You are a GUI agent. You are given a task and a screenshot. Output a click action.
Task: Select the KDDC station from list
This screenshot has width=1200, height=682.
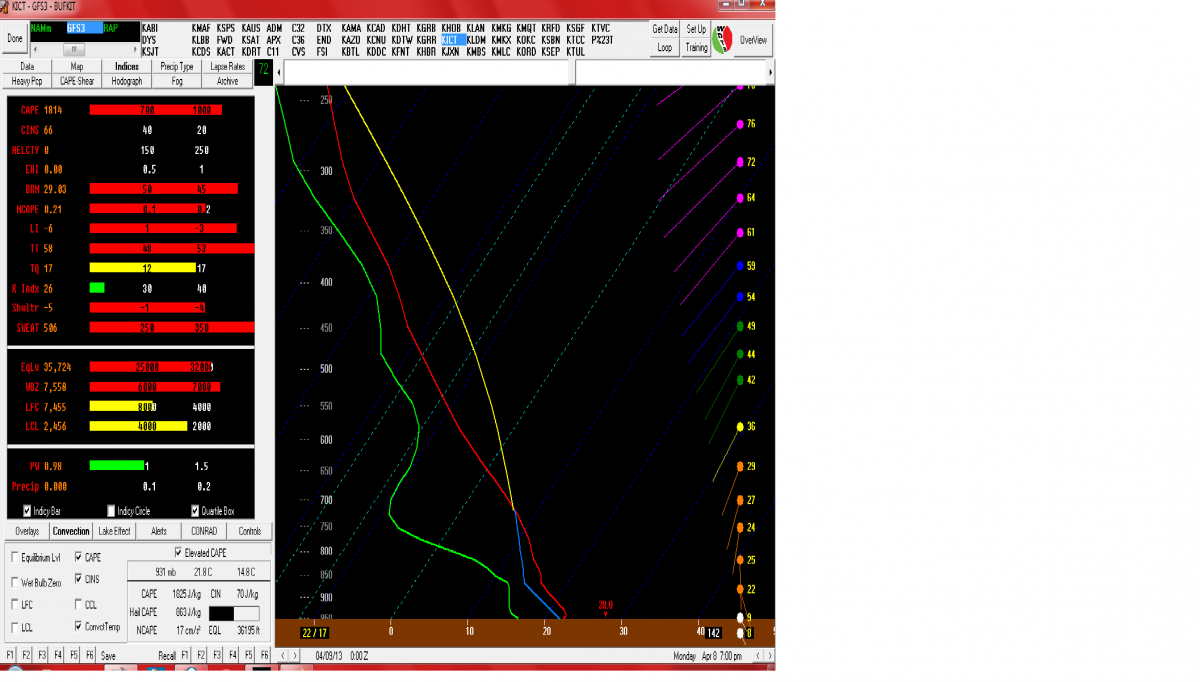click(x=376, y=51)
